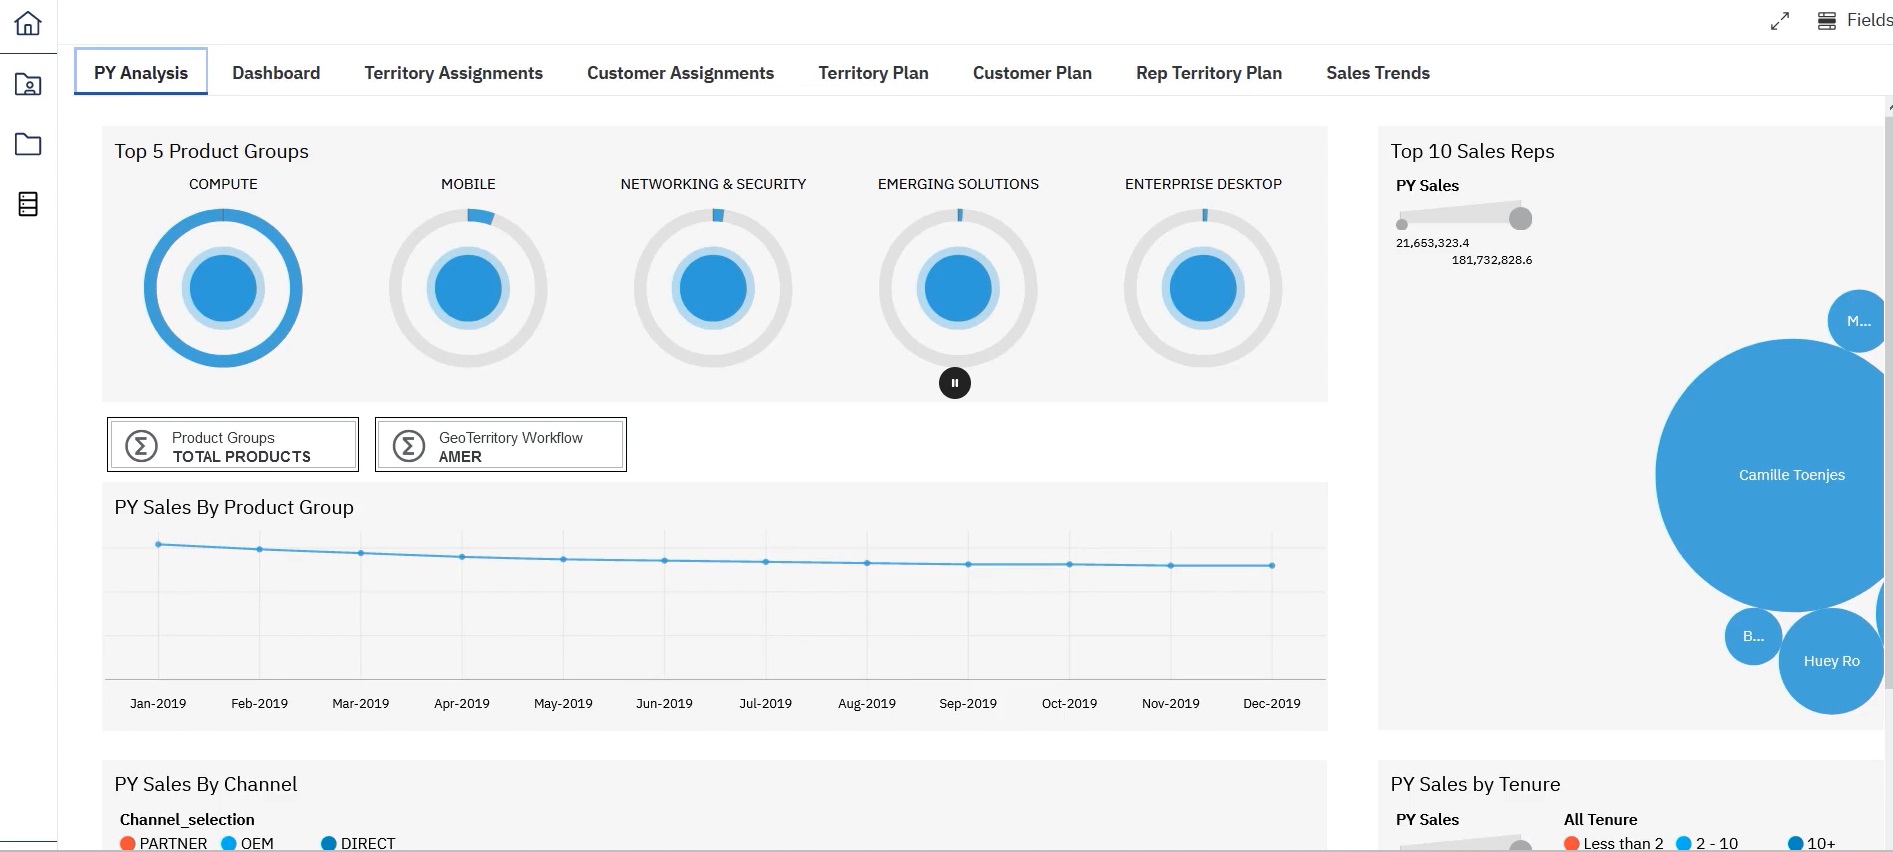The image size is (1893, 852).
Task: Open the GeoTerritory Workflow selector
Action: point(501,446)
